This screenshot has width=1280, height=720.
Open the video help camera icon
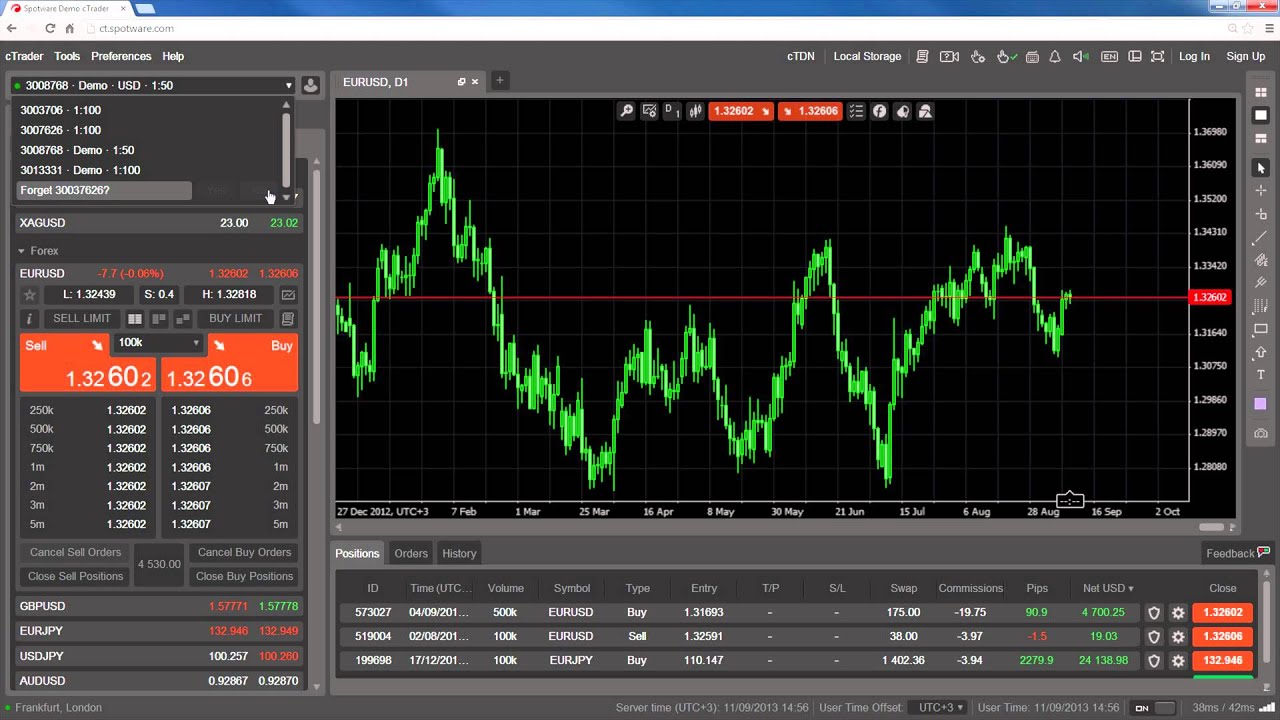[x=950, y=57]
